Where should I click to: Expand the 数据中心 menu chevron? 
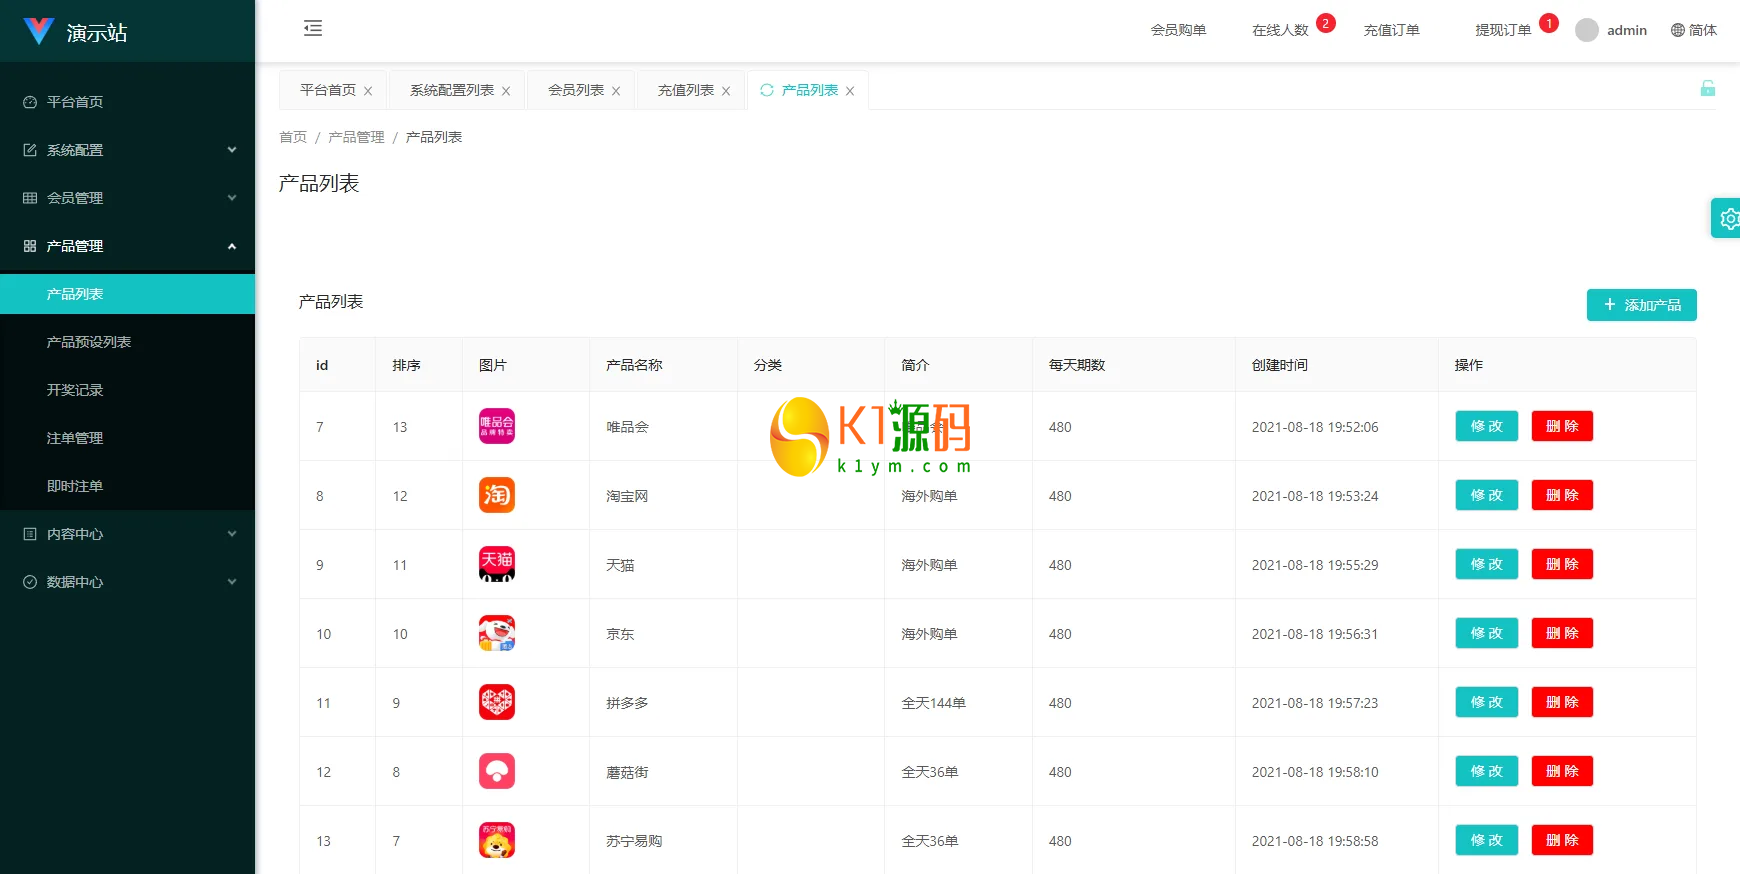tap(232, 582)
